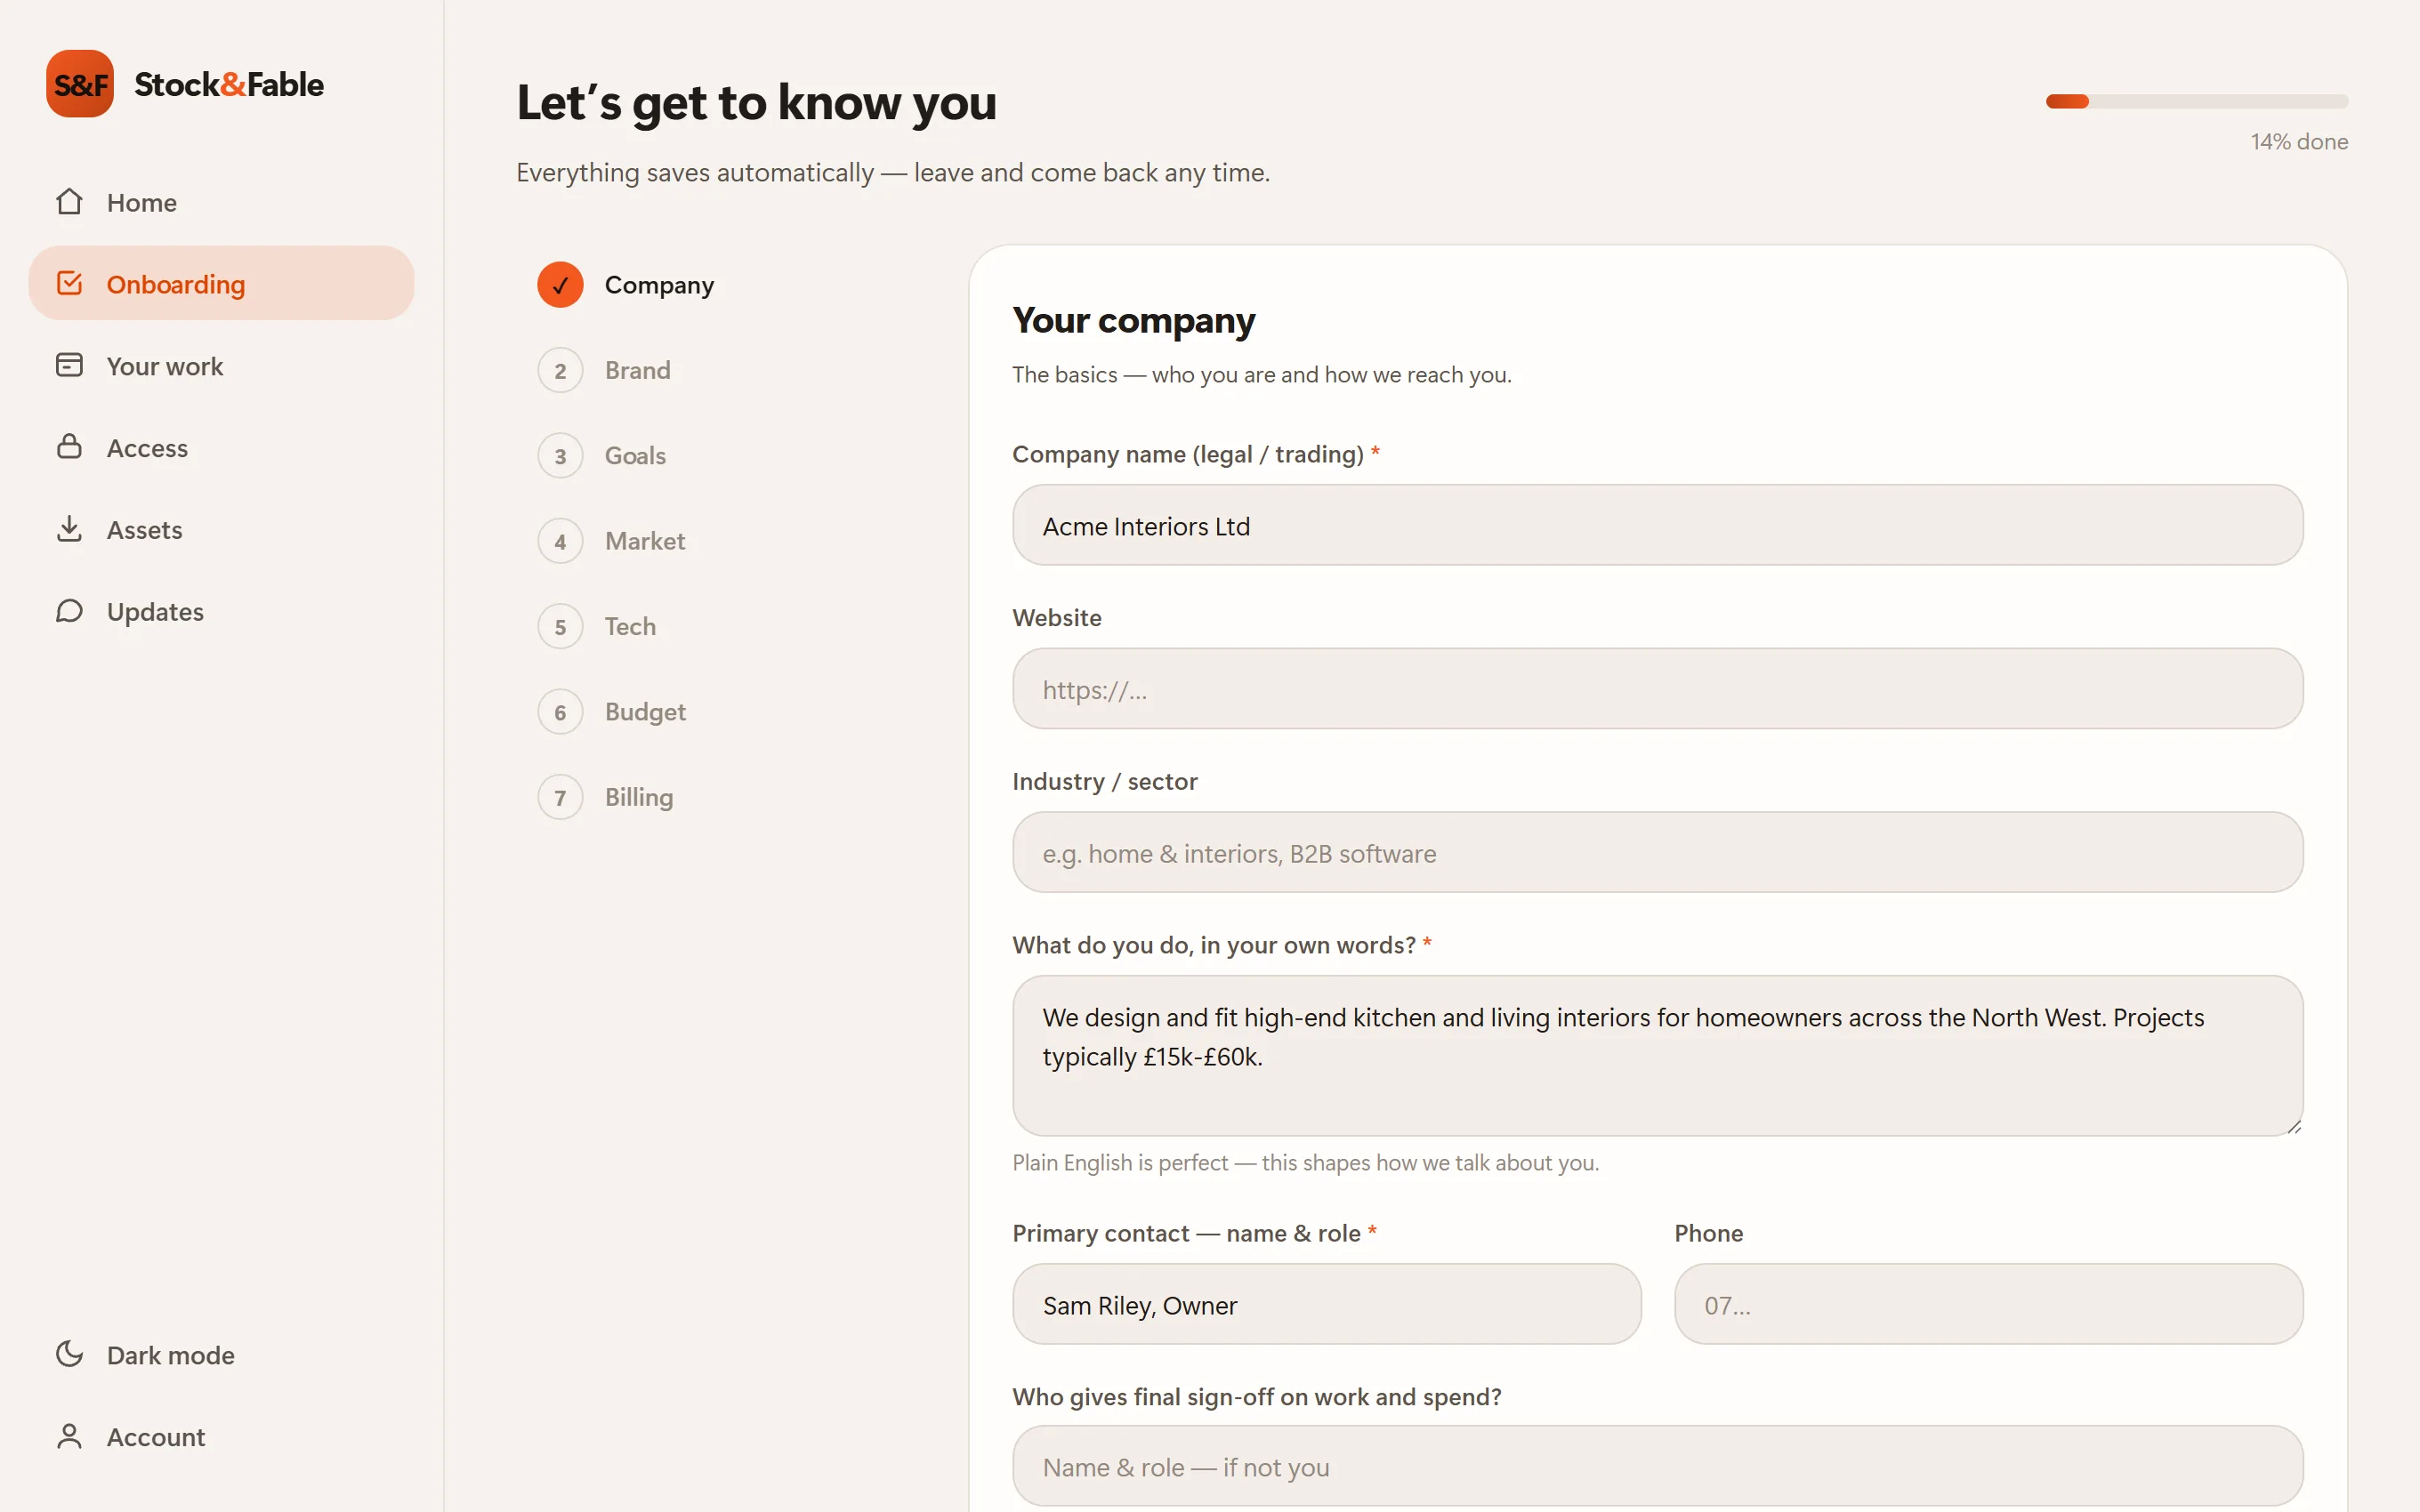Click the 14% done label

pyautogui.click(x=2299, y=142)
